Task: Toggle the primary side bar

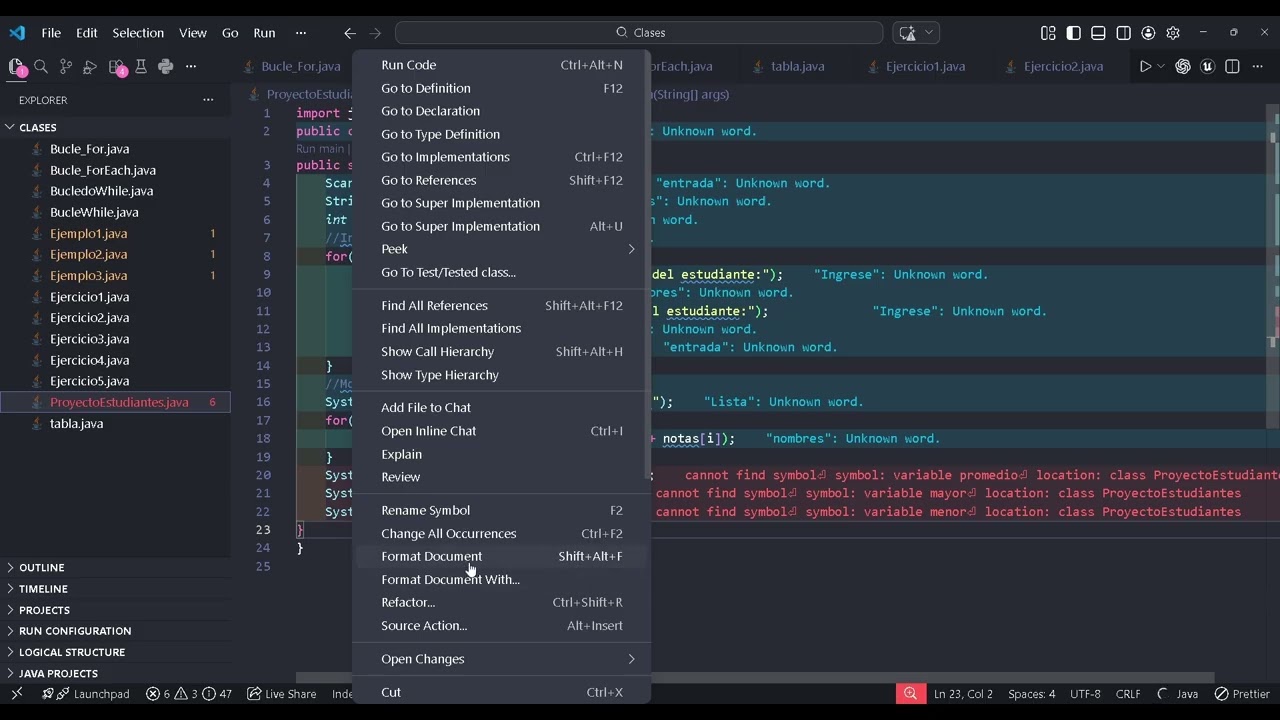Action: [1073, 33]
